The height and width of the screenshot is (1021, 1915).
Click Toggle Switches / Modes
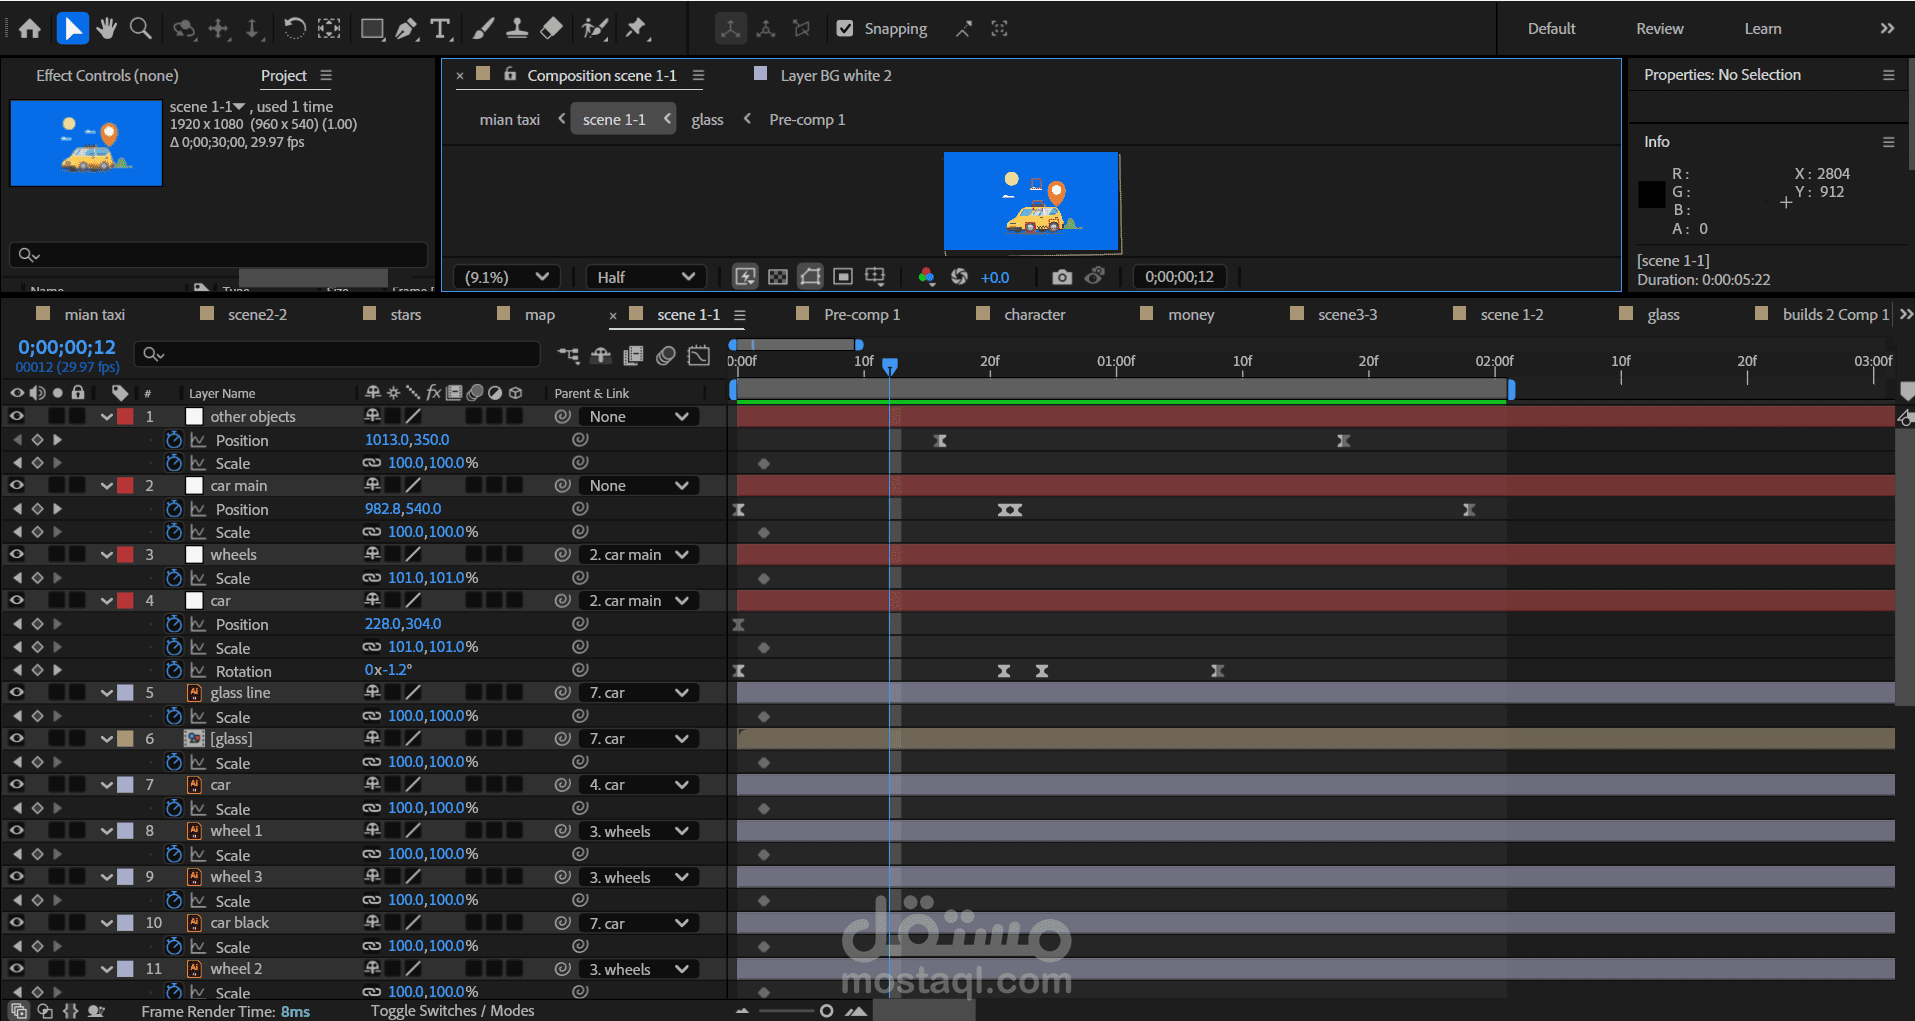click(x=452, y=1011)
